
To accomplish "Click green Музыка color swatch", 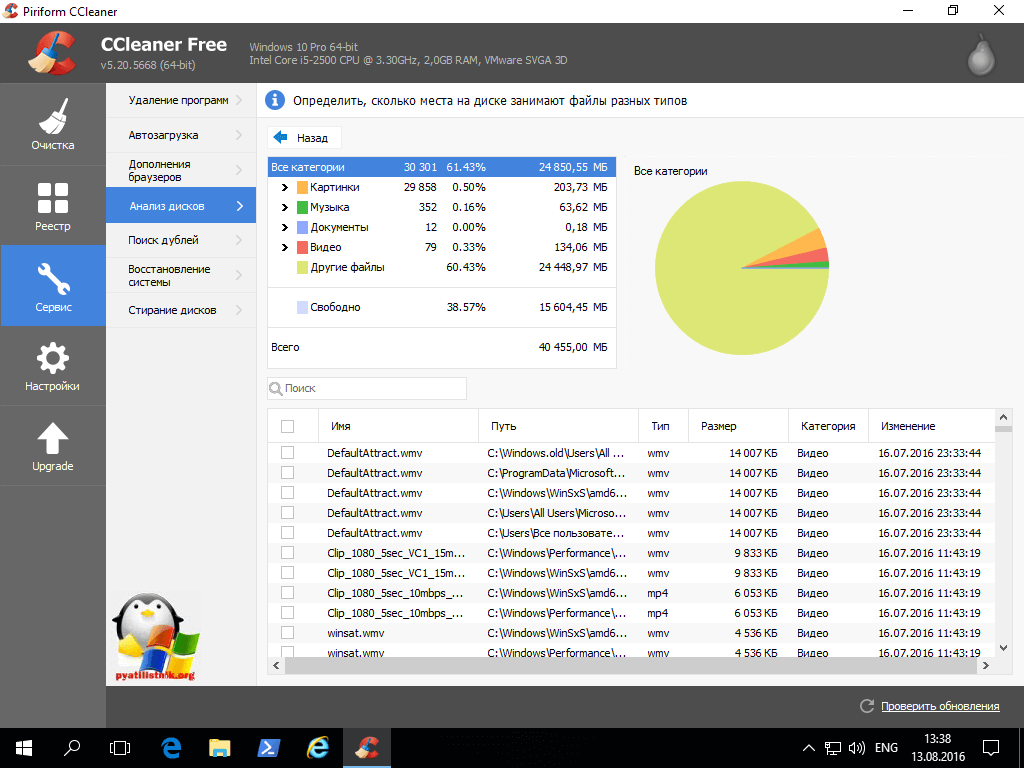I will pyautogui.click(x=302, y=208).
